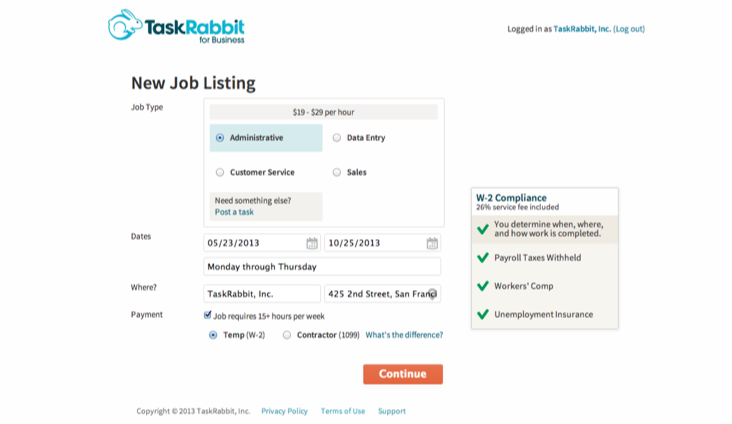The image size is (732, 424).
Task: Open the Terms of Use footer link
Action: (x=343, y=411)
